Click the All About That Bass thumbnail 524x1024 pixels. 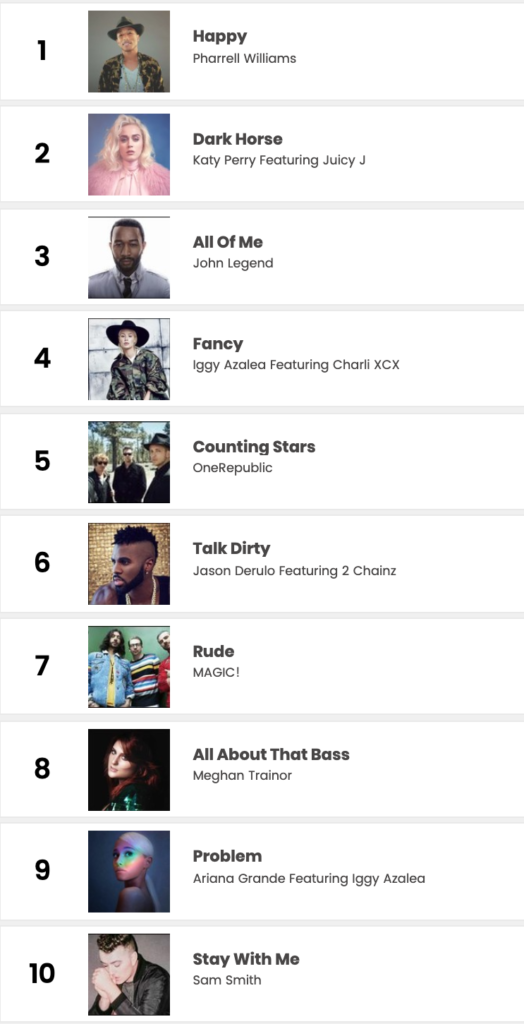point(129,769)
